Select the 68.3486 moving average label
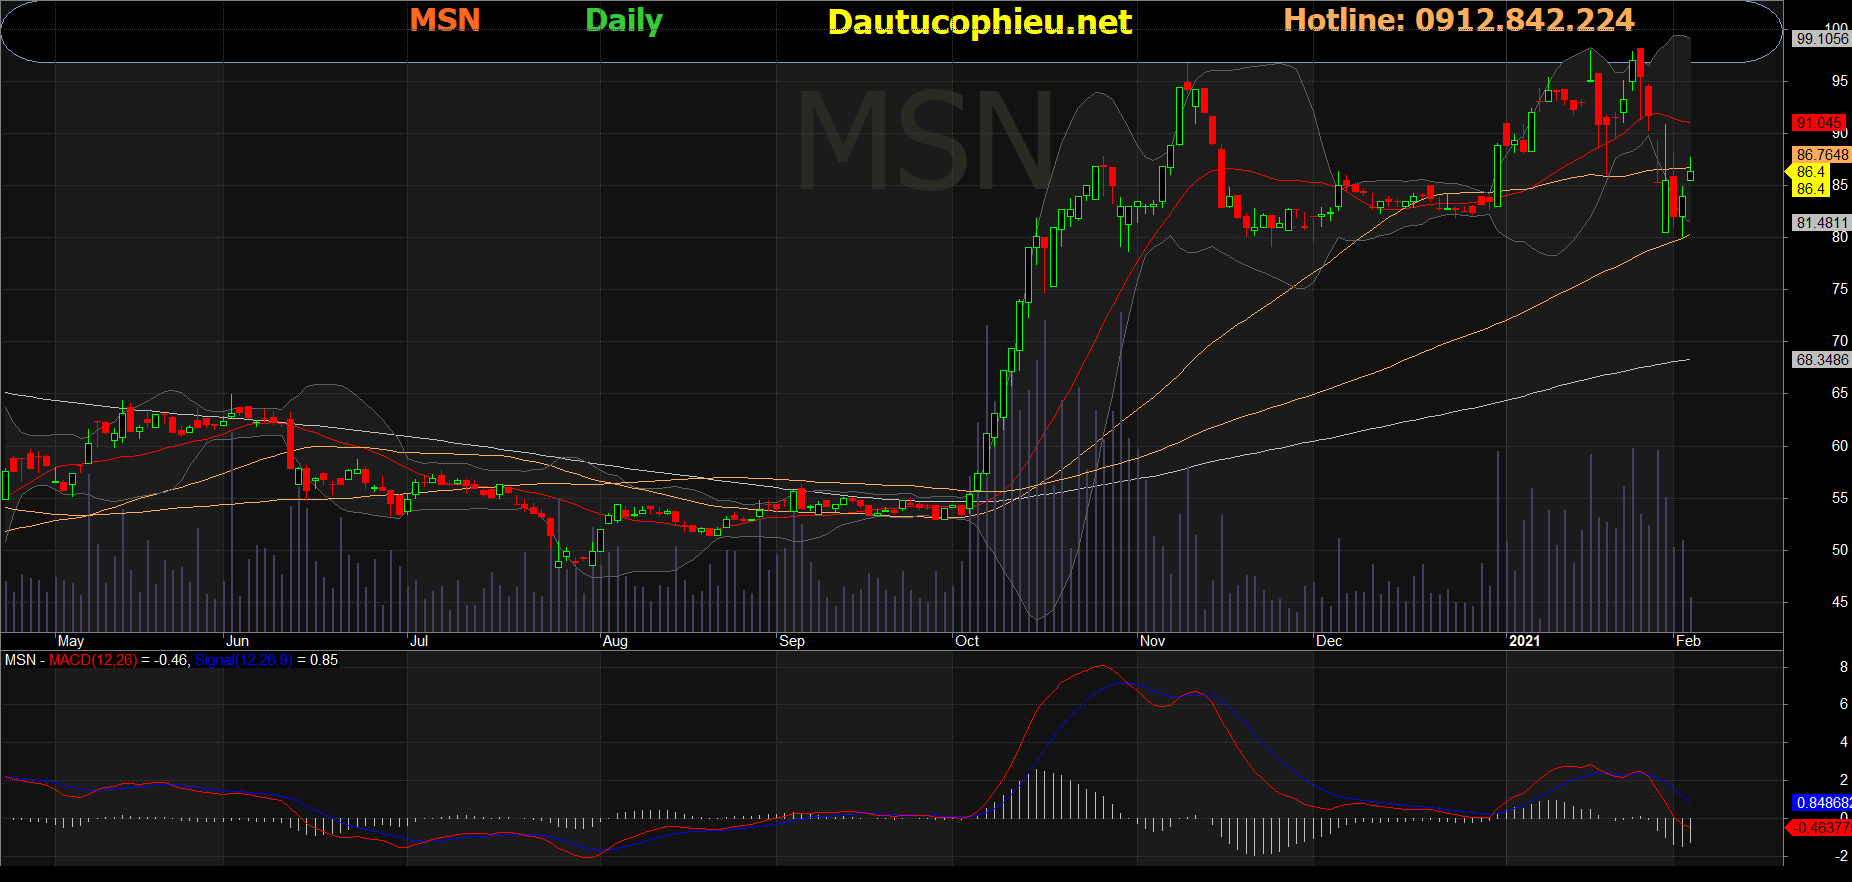This screenshot has width=1852, height=882. tap(1821, 360)
